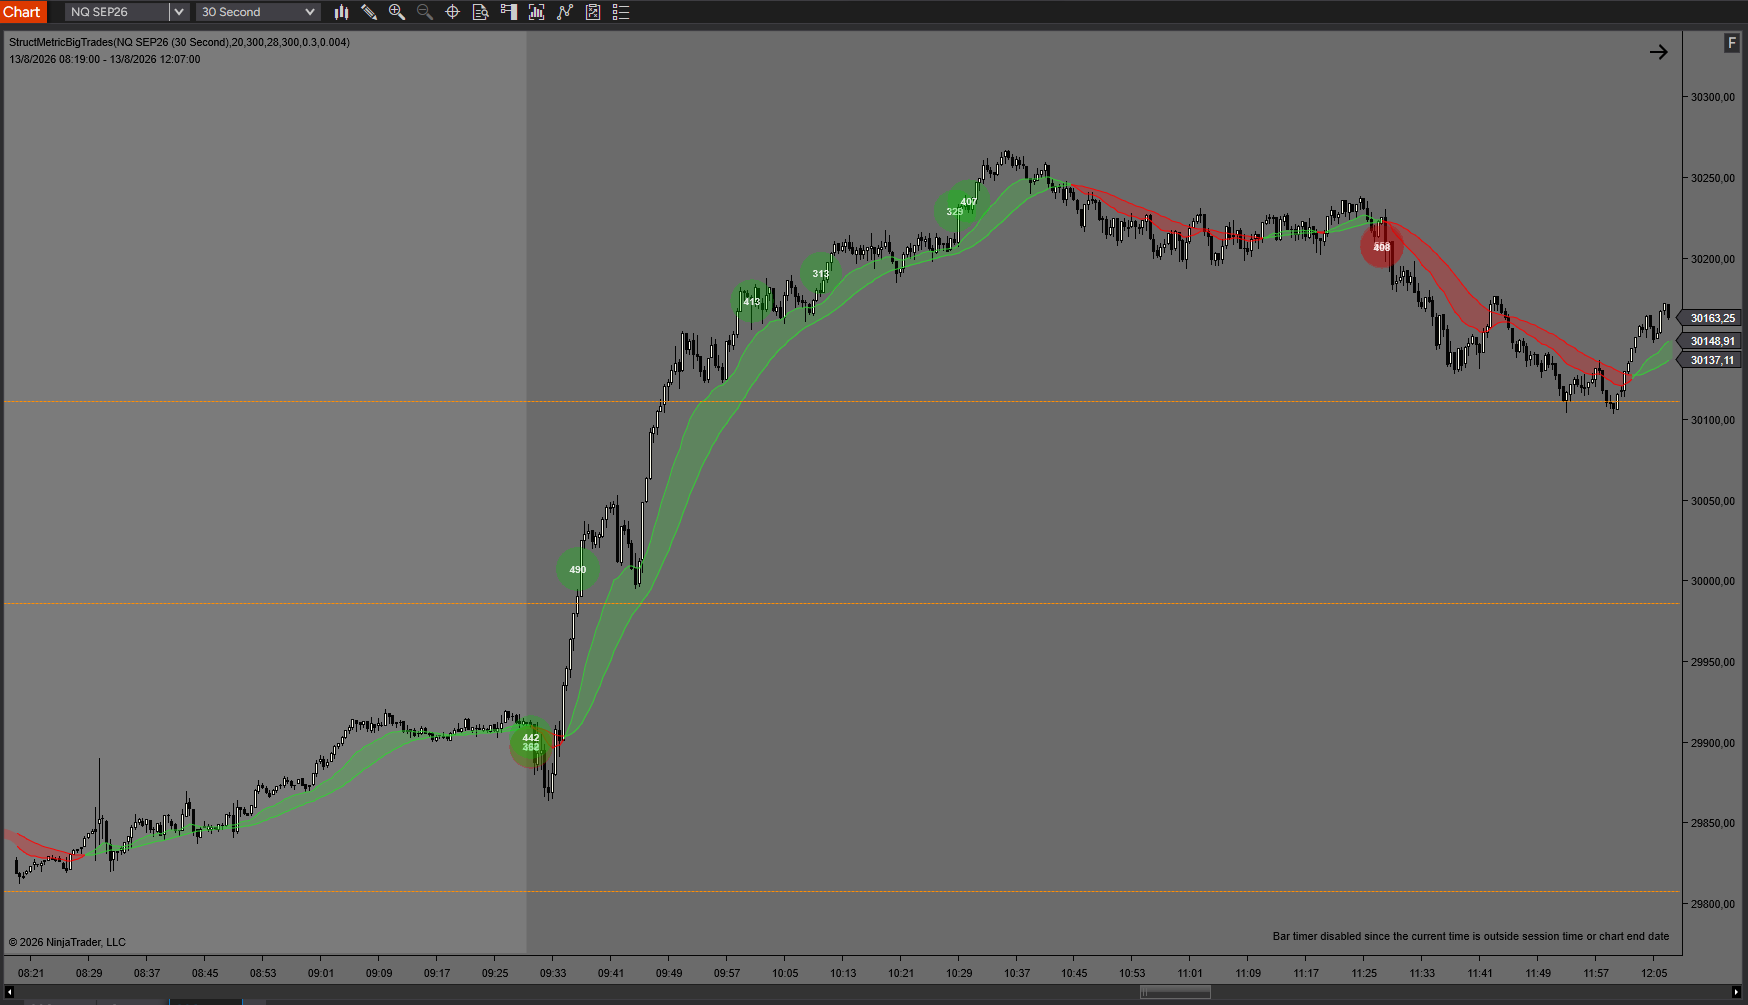Click the bar timer disabled message
The image size is (1748, 1005).
1471,936
